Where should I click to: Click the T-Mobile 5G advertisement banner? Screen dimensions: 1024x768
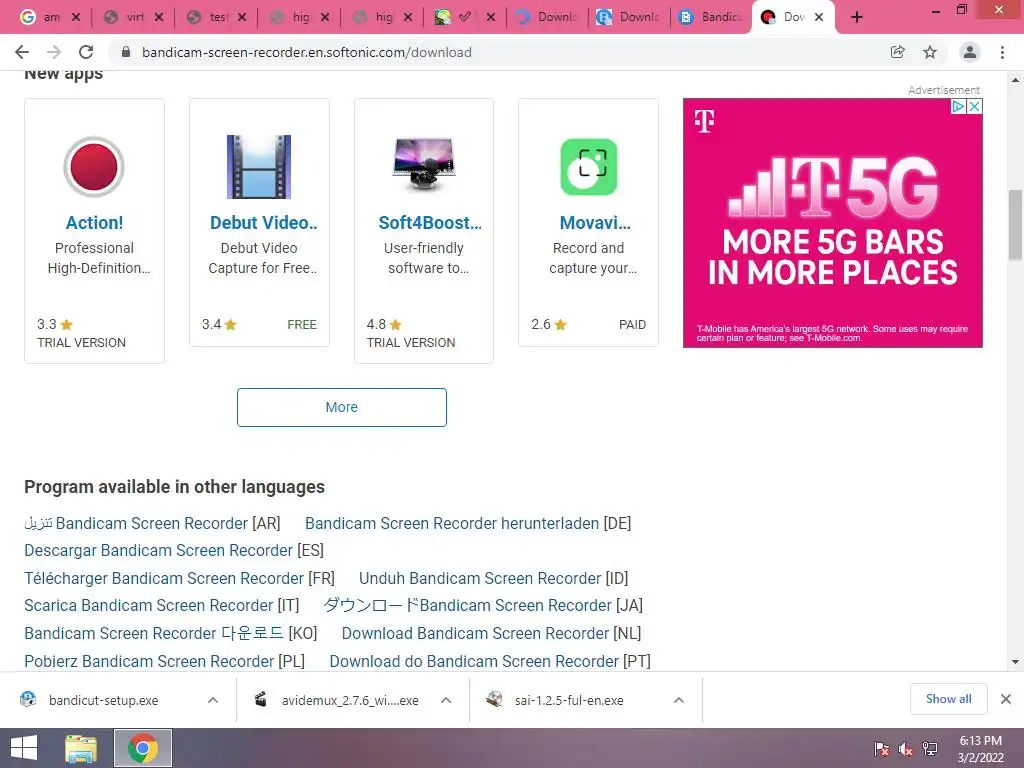[x=833, y=223]
